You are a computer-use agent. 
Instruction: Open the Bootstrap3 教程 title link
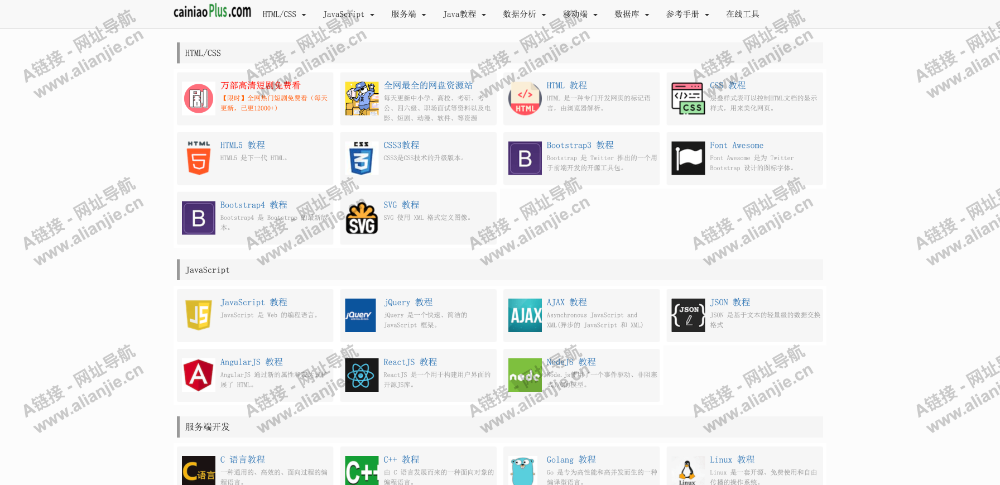pyautogui.click(x=580, y=146)
